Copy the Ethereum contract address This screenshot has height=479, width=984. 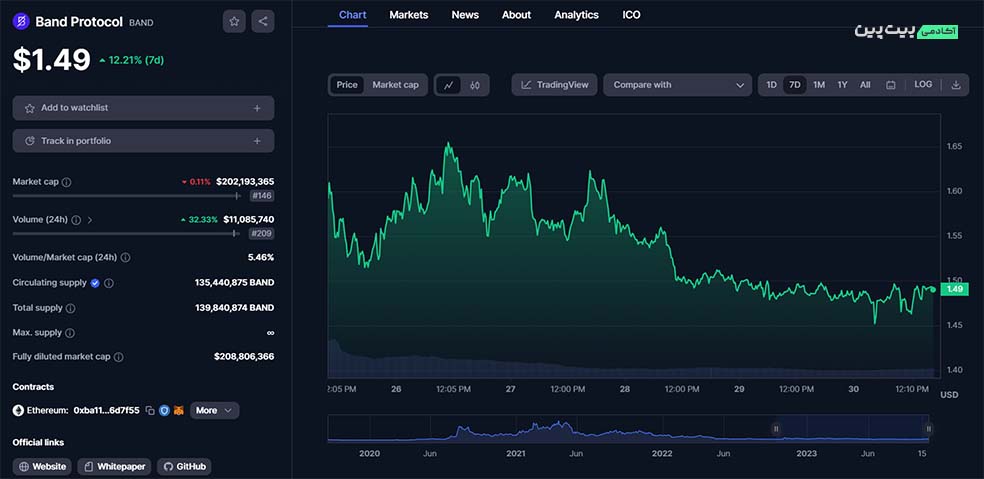149,410
